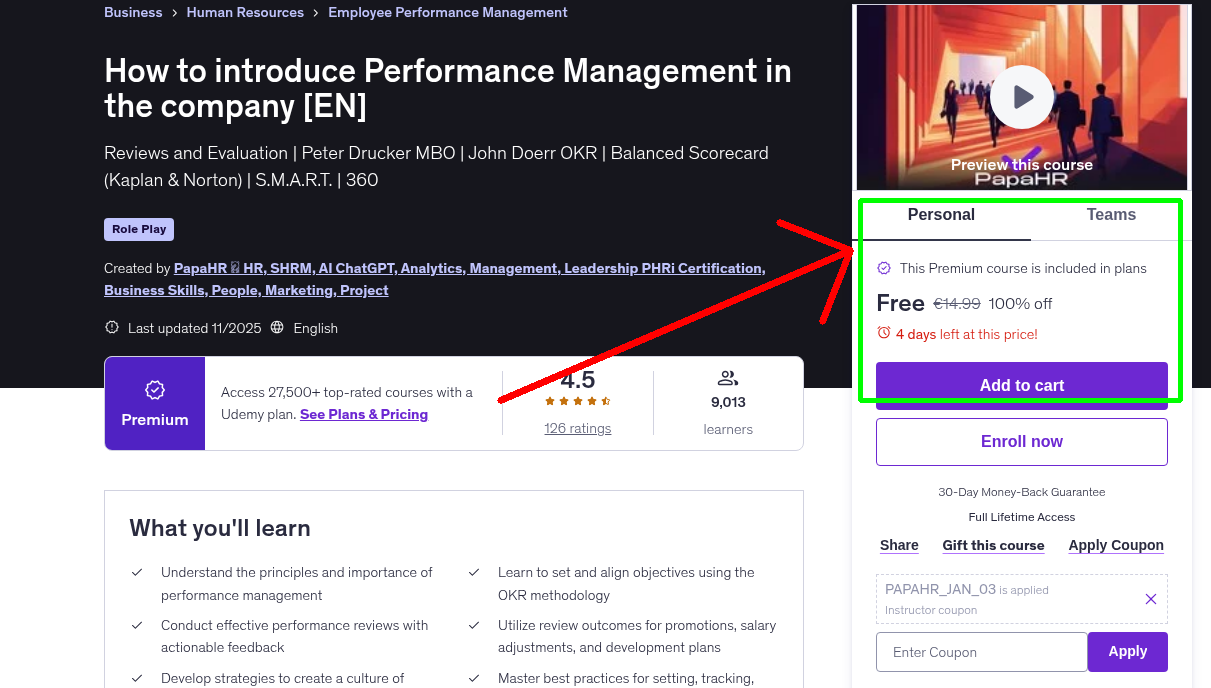Screen dimensions: 1211x688
Task: Click the circled checkmark beside Premium course text
Action: 884,268
